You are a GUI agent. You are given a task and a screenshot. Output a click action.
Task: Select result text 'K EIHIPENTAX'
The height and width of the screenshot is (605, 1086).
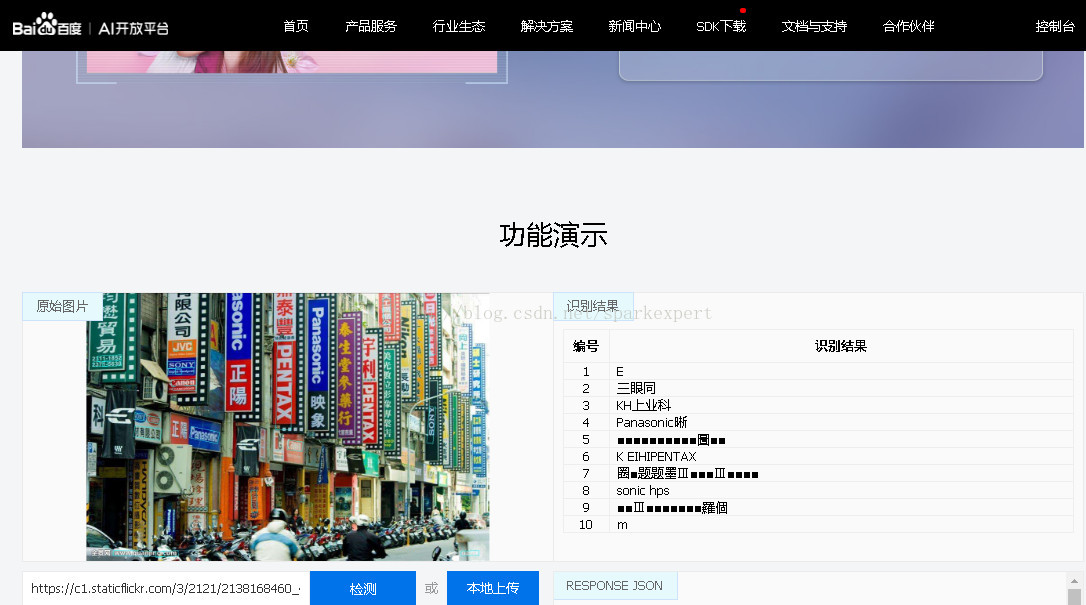(656, 457)
